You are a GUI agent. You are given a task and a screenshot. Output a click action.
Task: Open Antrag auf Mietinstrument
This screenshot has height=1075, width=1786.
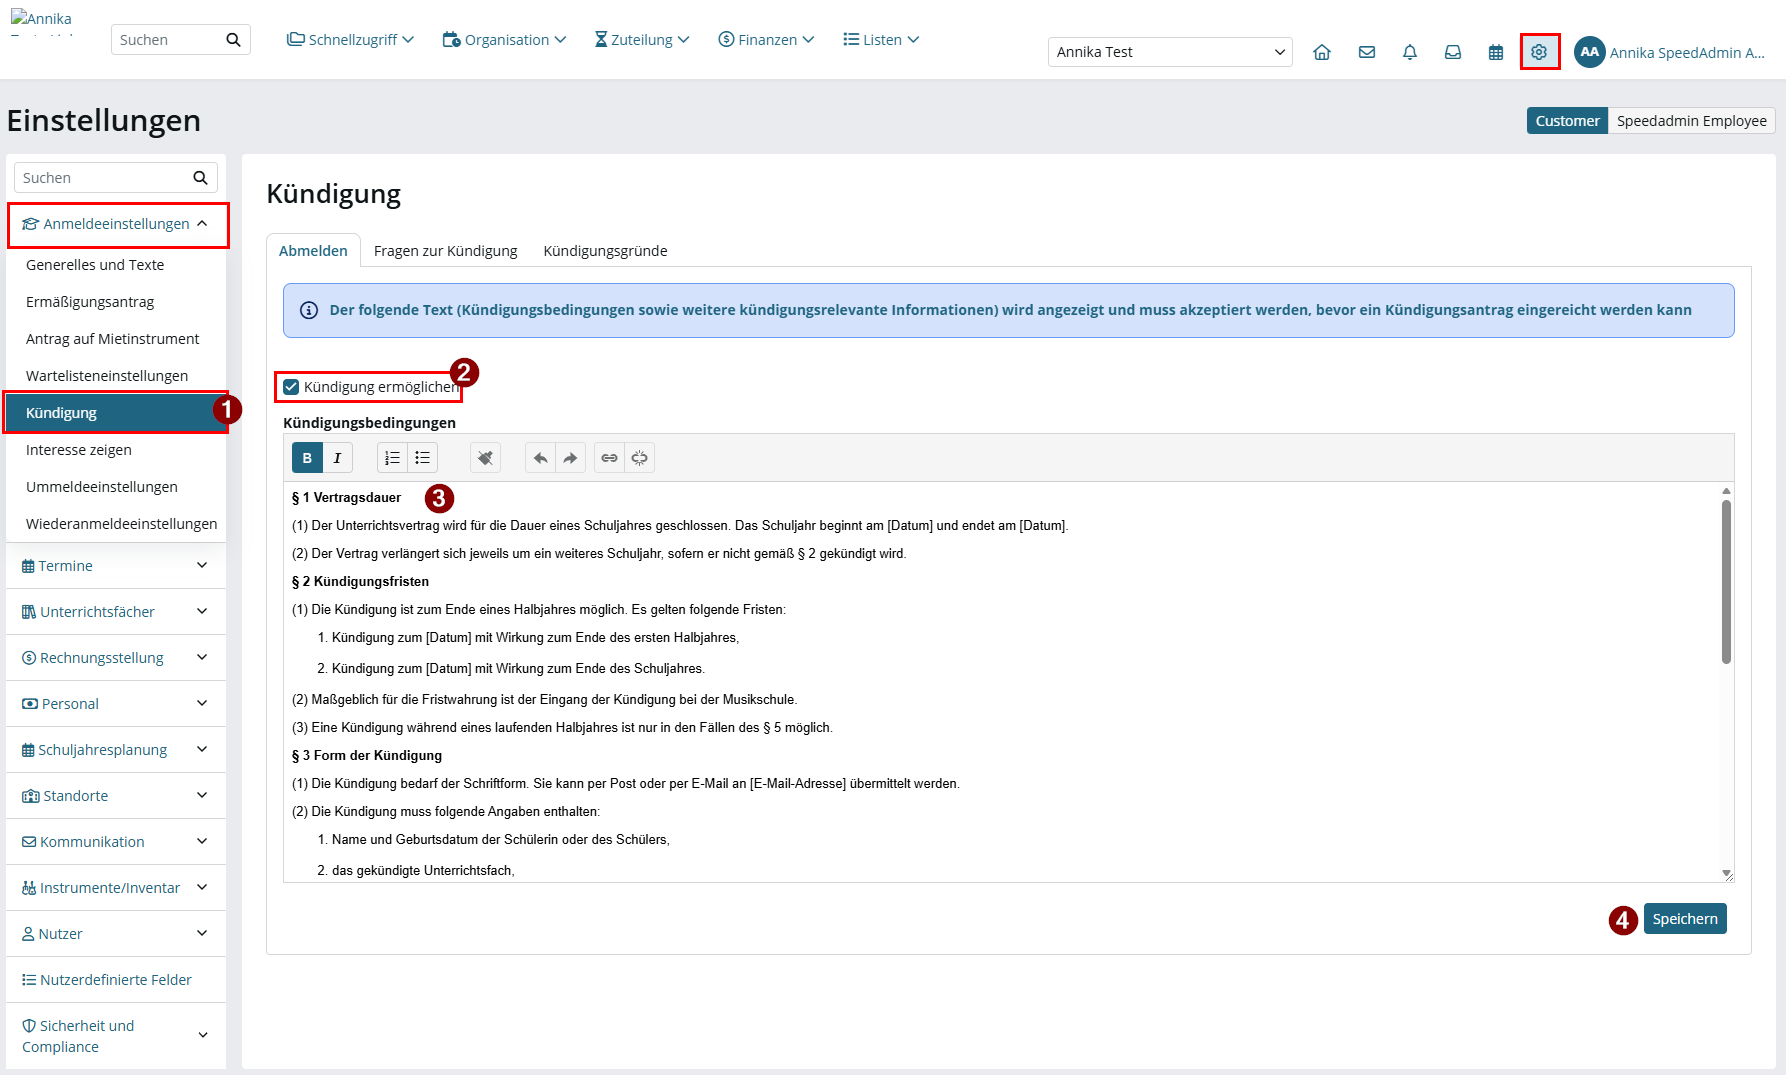pyautogui.click(x=116, y=339)
